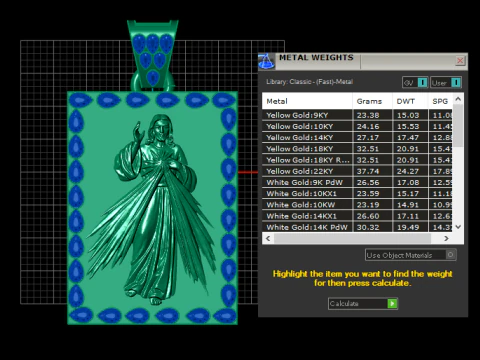Sort by the Metal column header
480x360 pixels.
click(307, 101)
